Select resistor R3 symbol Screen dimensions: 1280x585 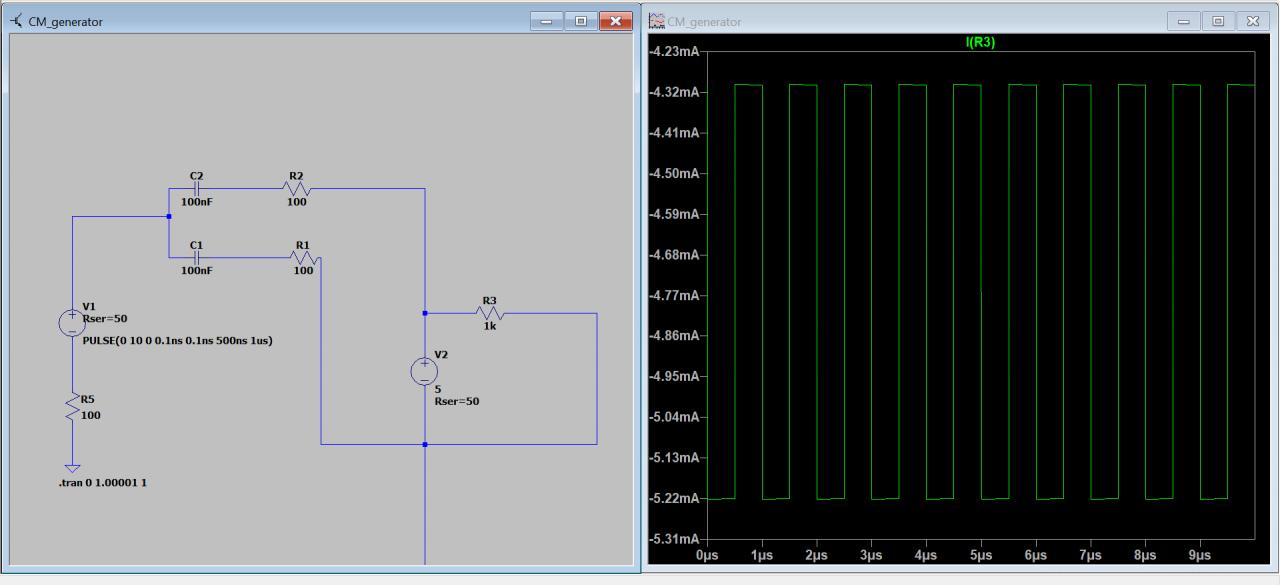490,313
